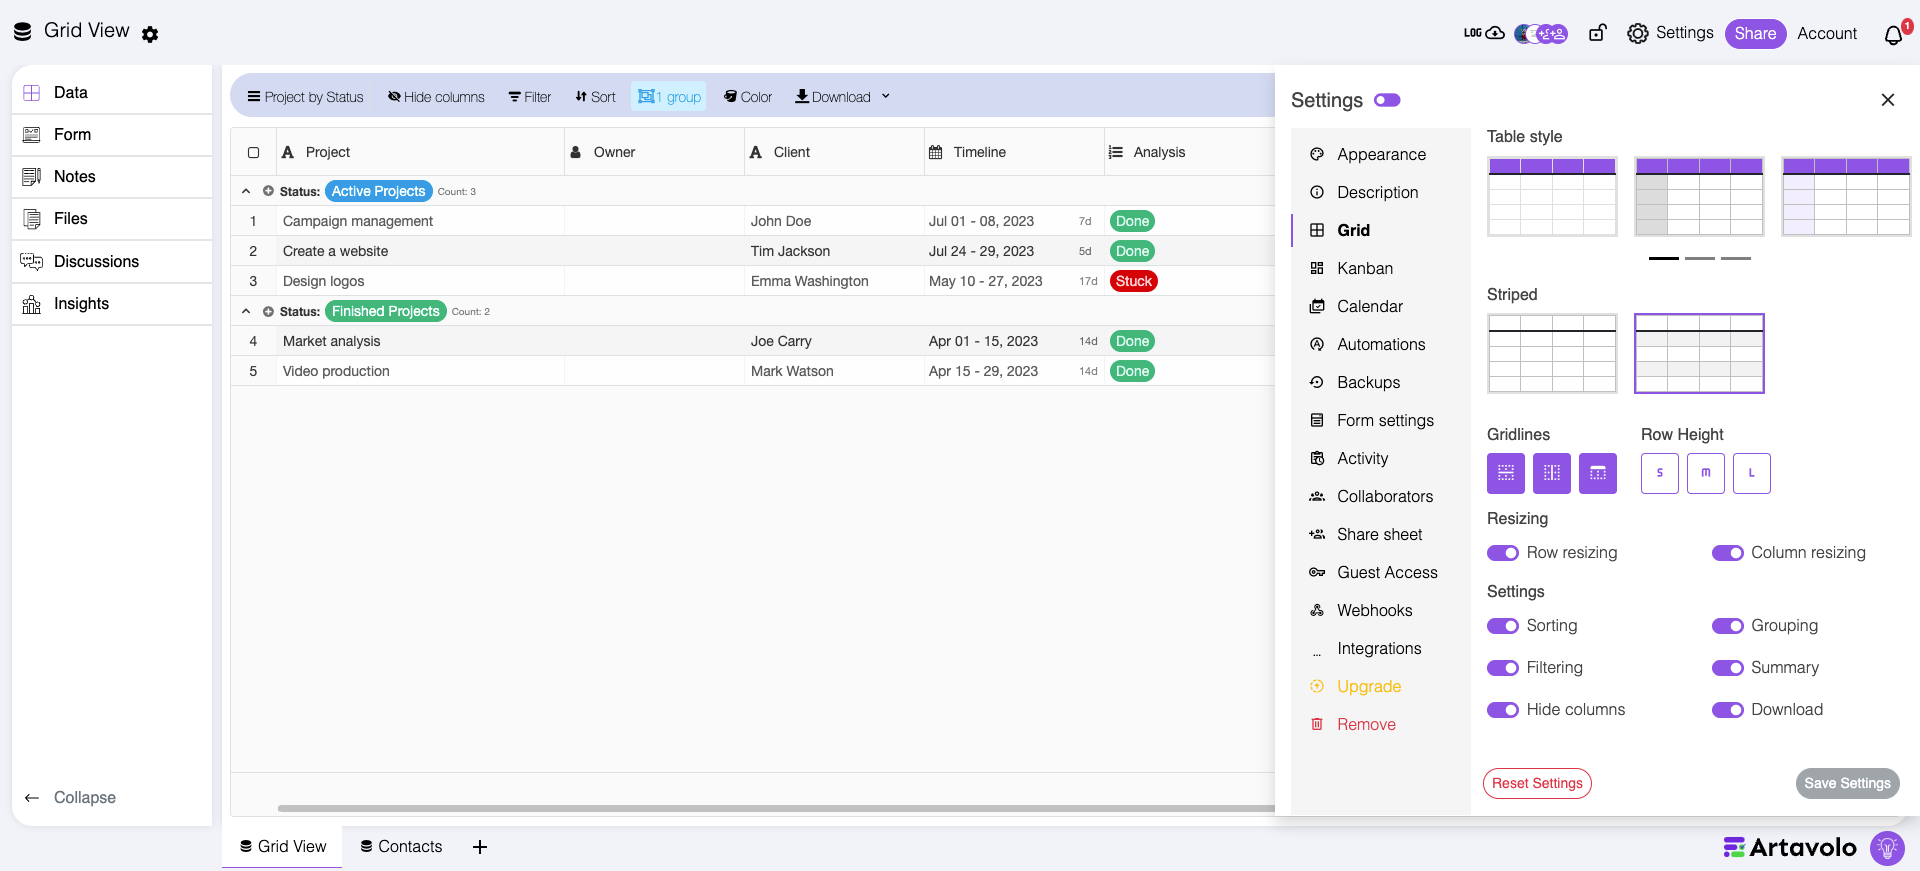
Task: Click the horizontal scrollbar of the grid
Action: 776,808
